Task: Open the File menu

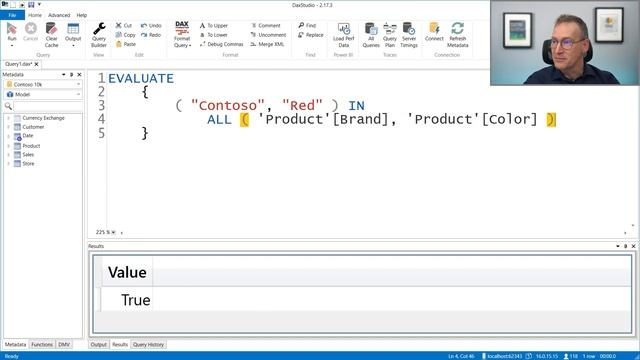Action: 12,15
